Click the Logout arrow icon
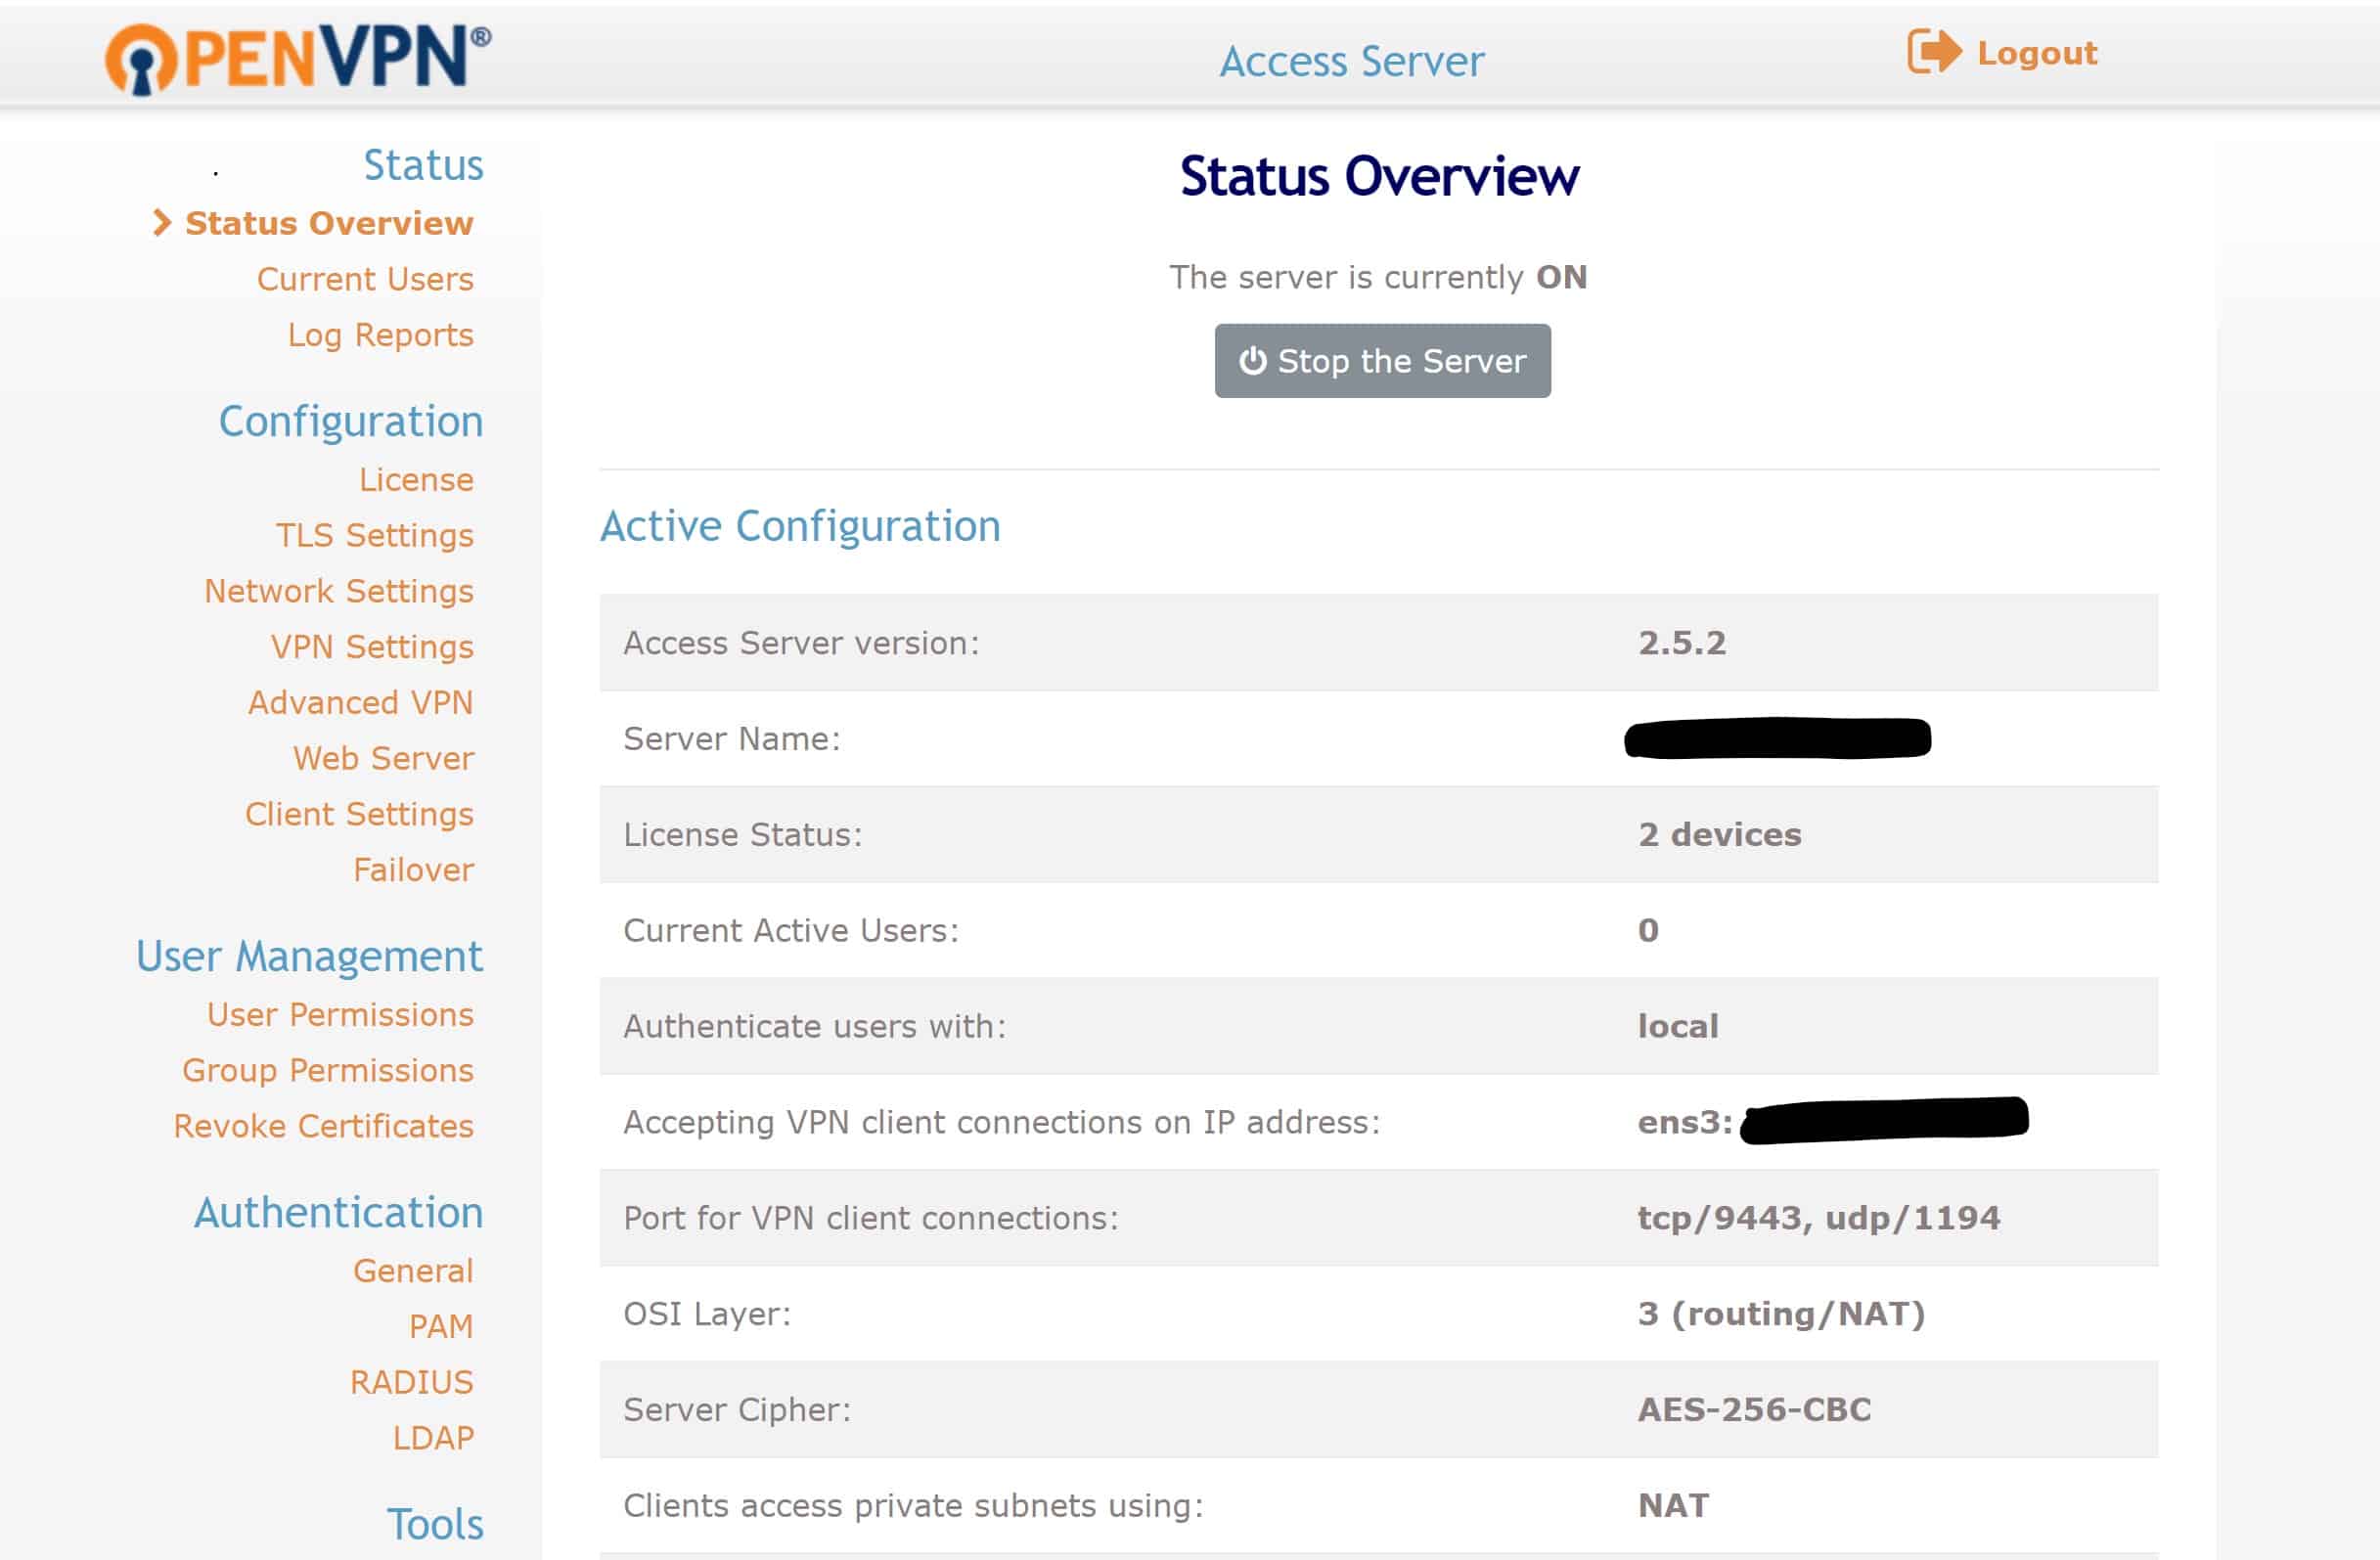This screenshot has width=2380, height=1560. pos(1932,52)
